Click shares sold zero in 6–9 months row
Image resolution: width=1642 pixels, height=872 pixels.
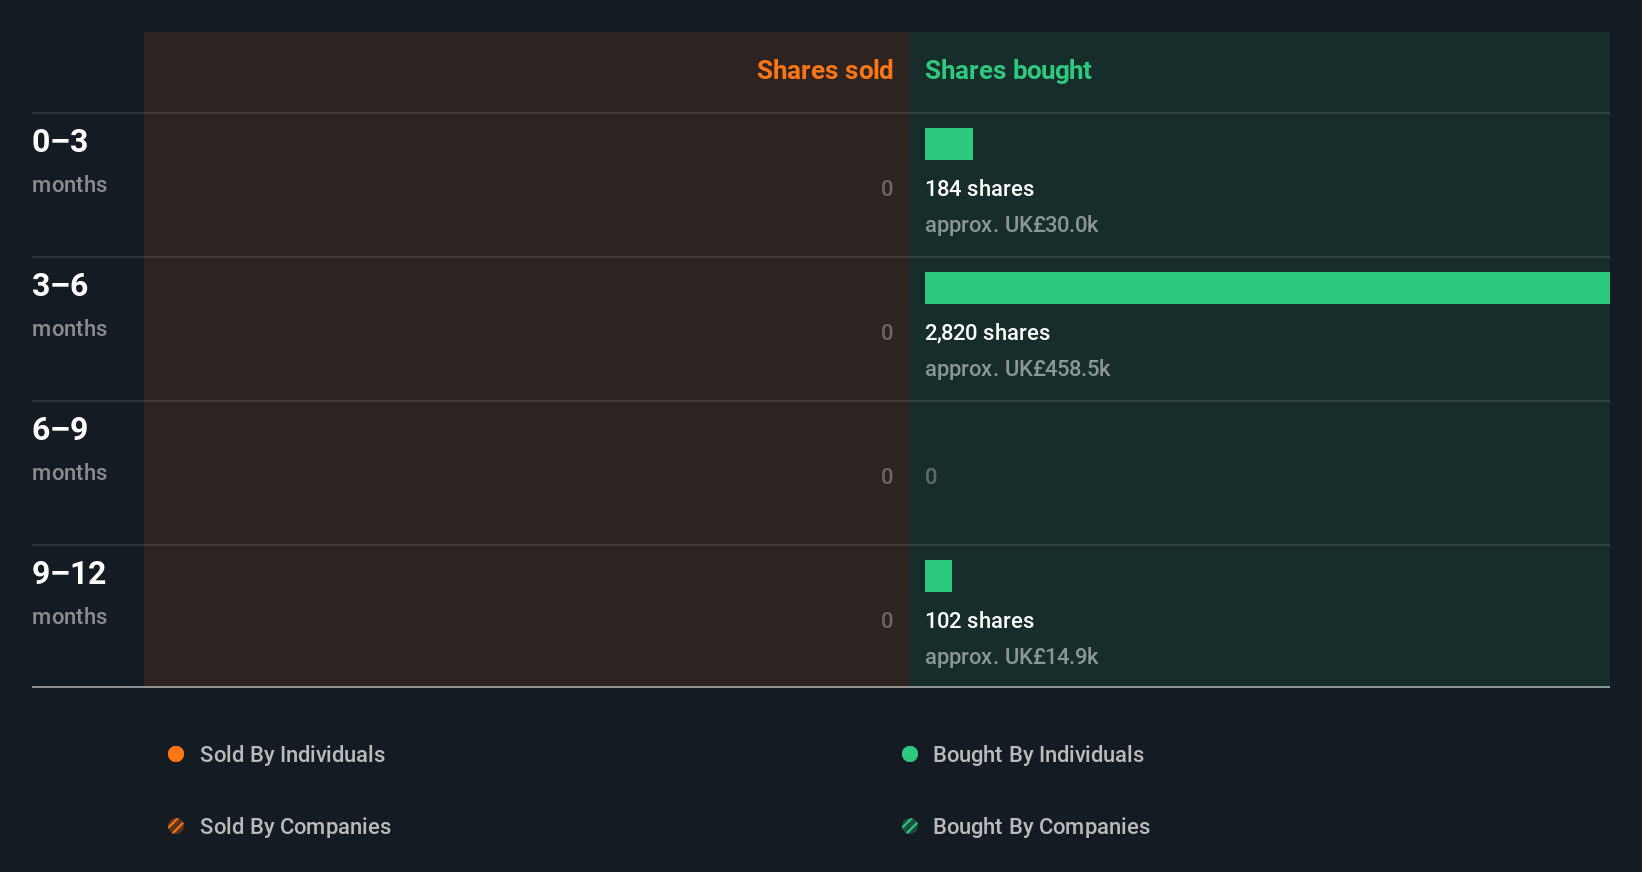(x=887, y=476)
